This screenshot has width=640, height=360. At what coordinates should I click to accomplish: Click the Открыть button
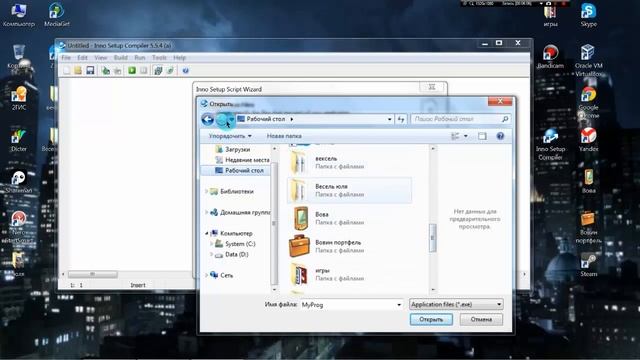coord(431,320)
